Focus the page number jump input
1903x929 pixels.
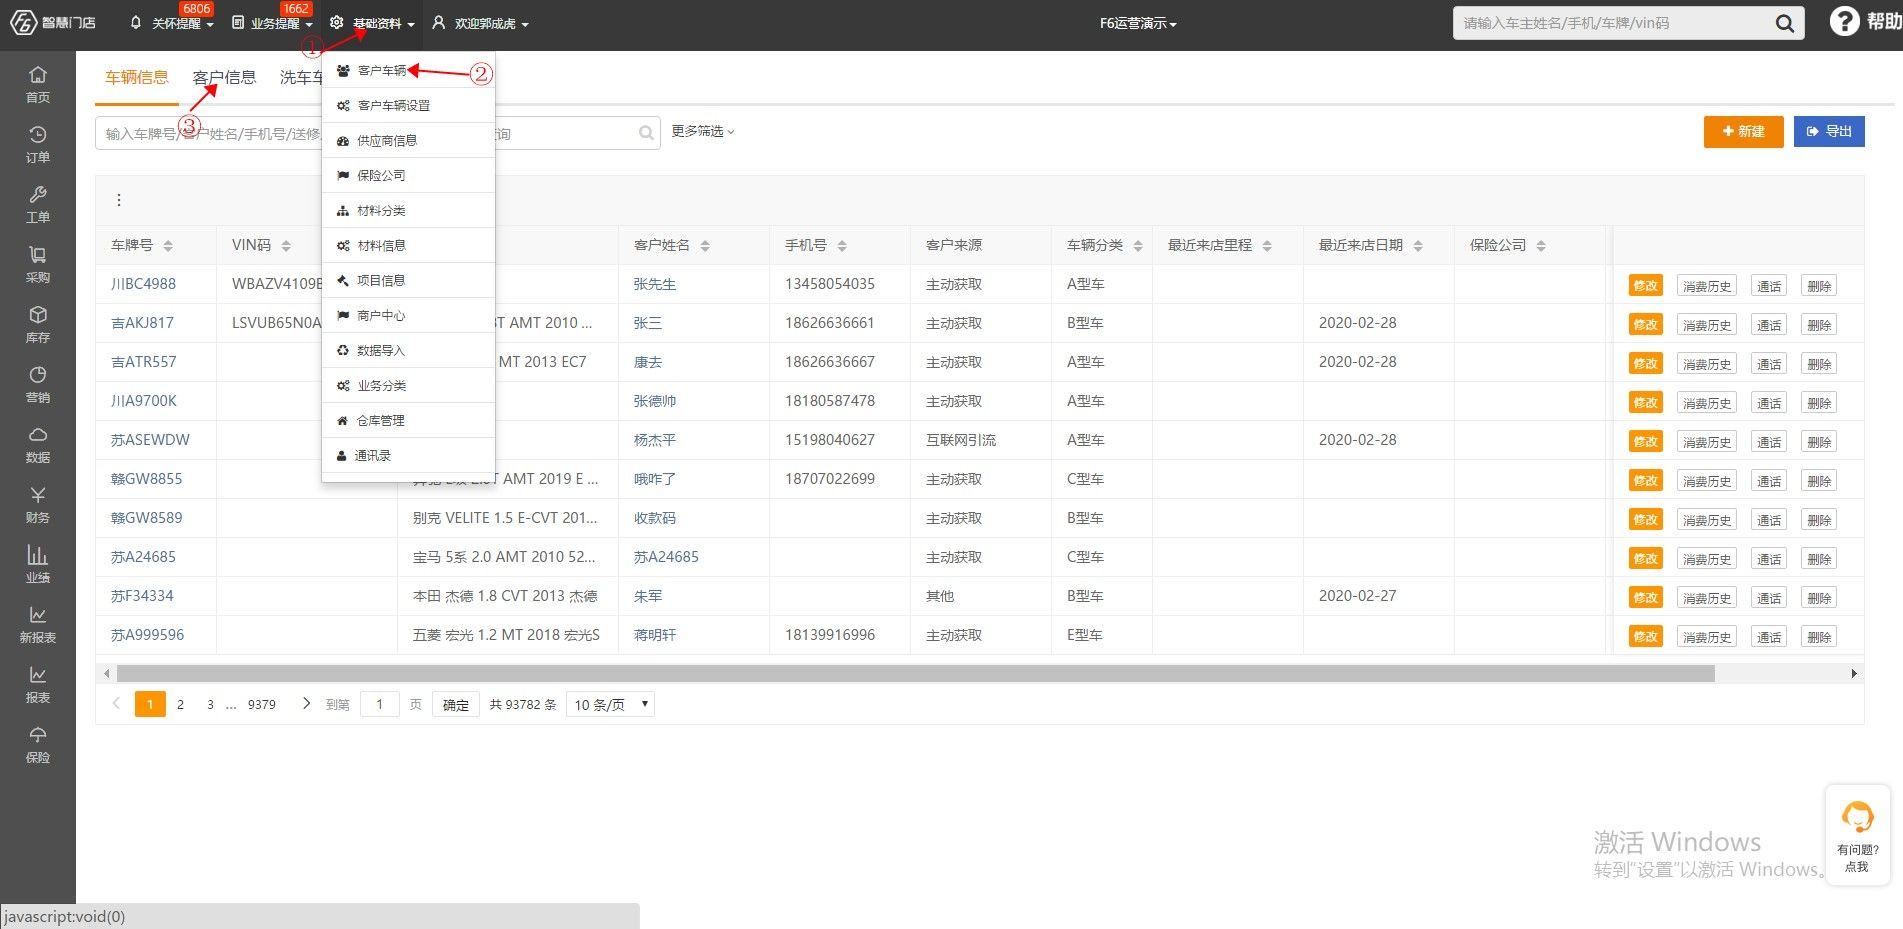[x=379, y=704]
